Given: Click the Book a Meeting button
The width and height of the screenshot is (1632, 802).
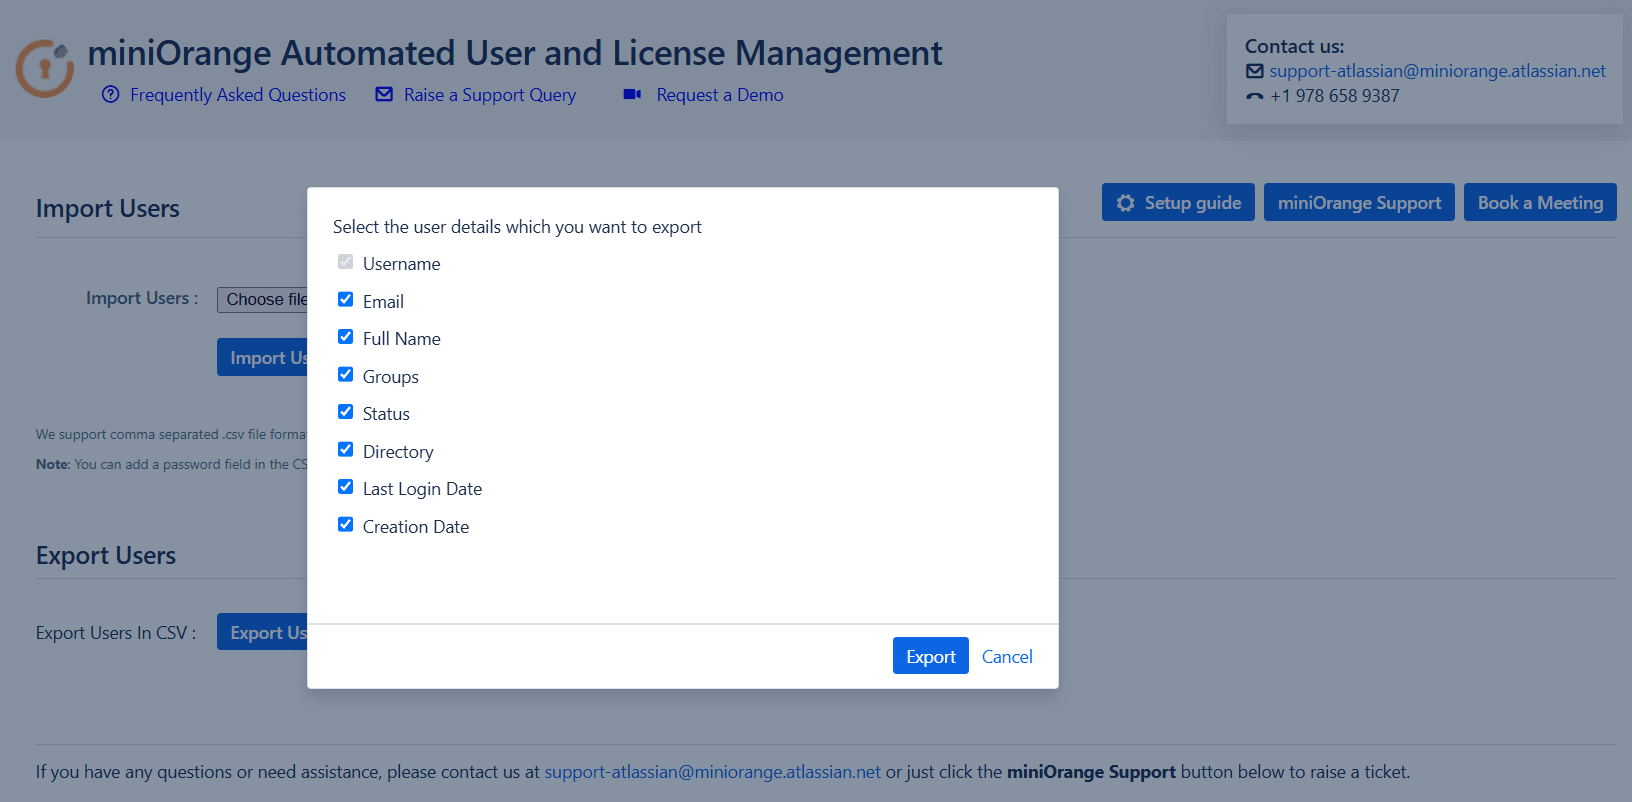Looking at the screenshot, I should [1540, 203].
